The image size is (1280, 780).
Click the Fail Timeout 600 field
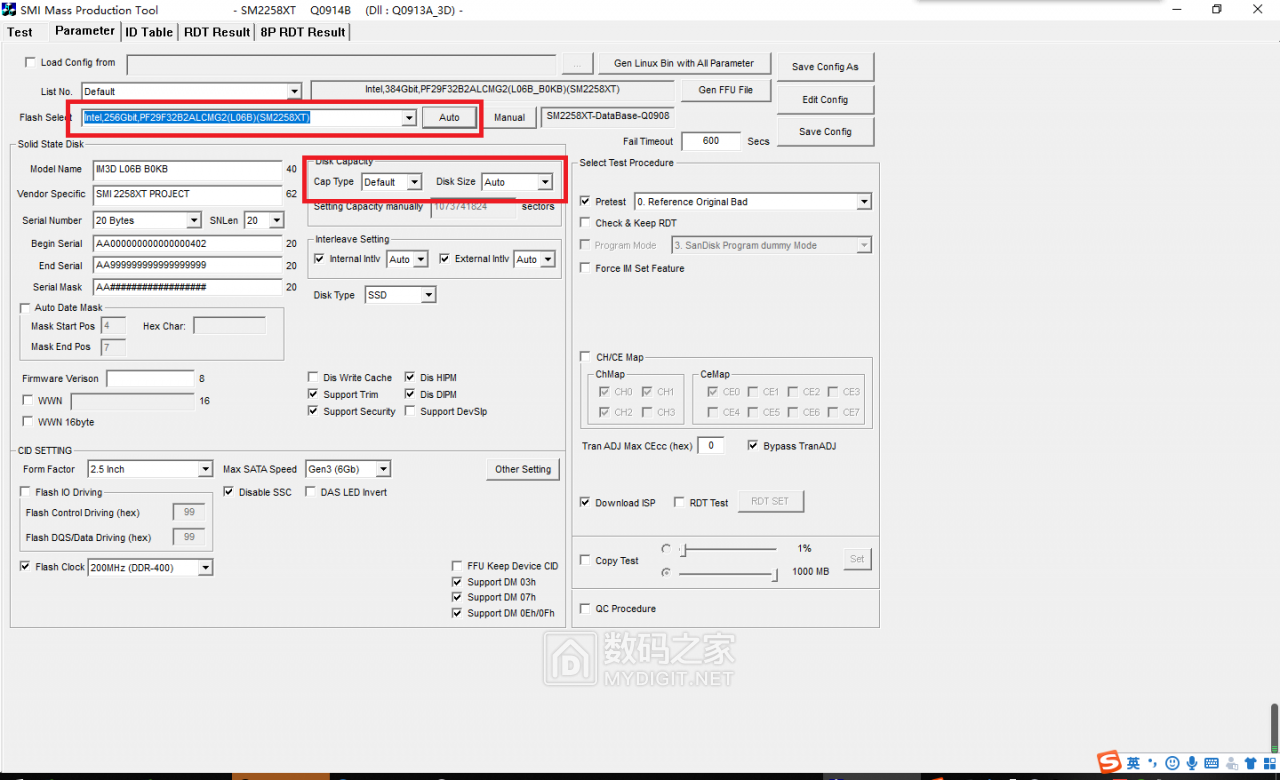(x=711, y=141)
